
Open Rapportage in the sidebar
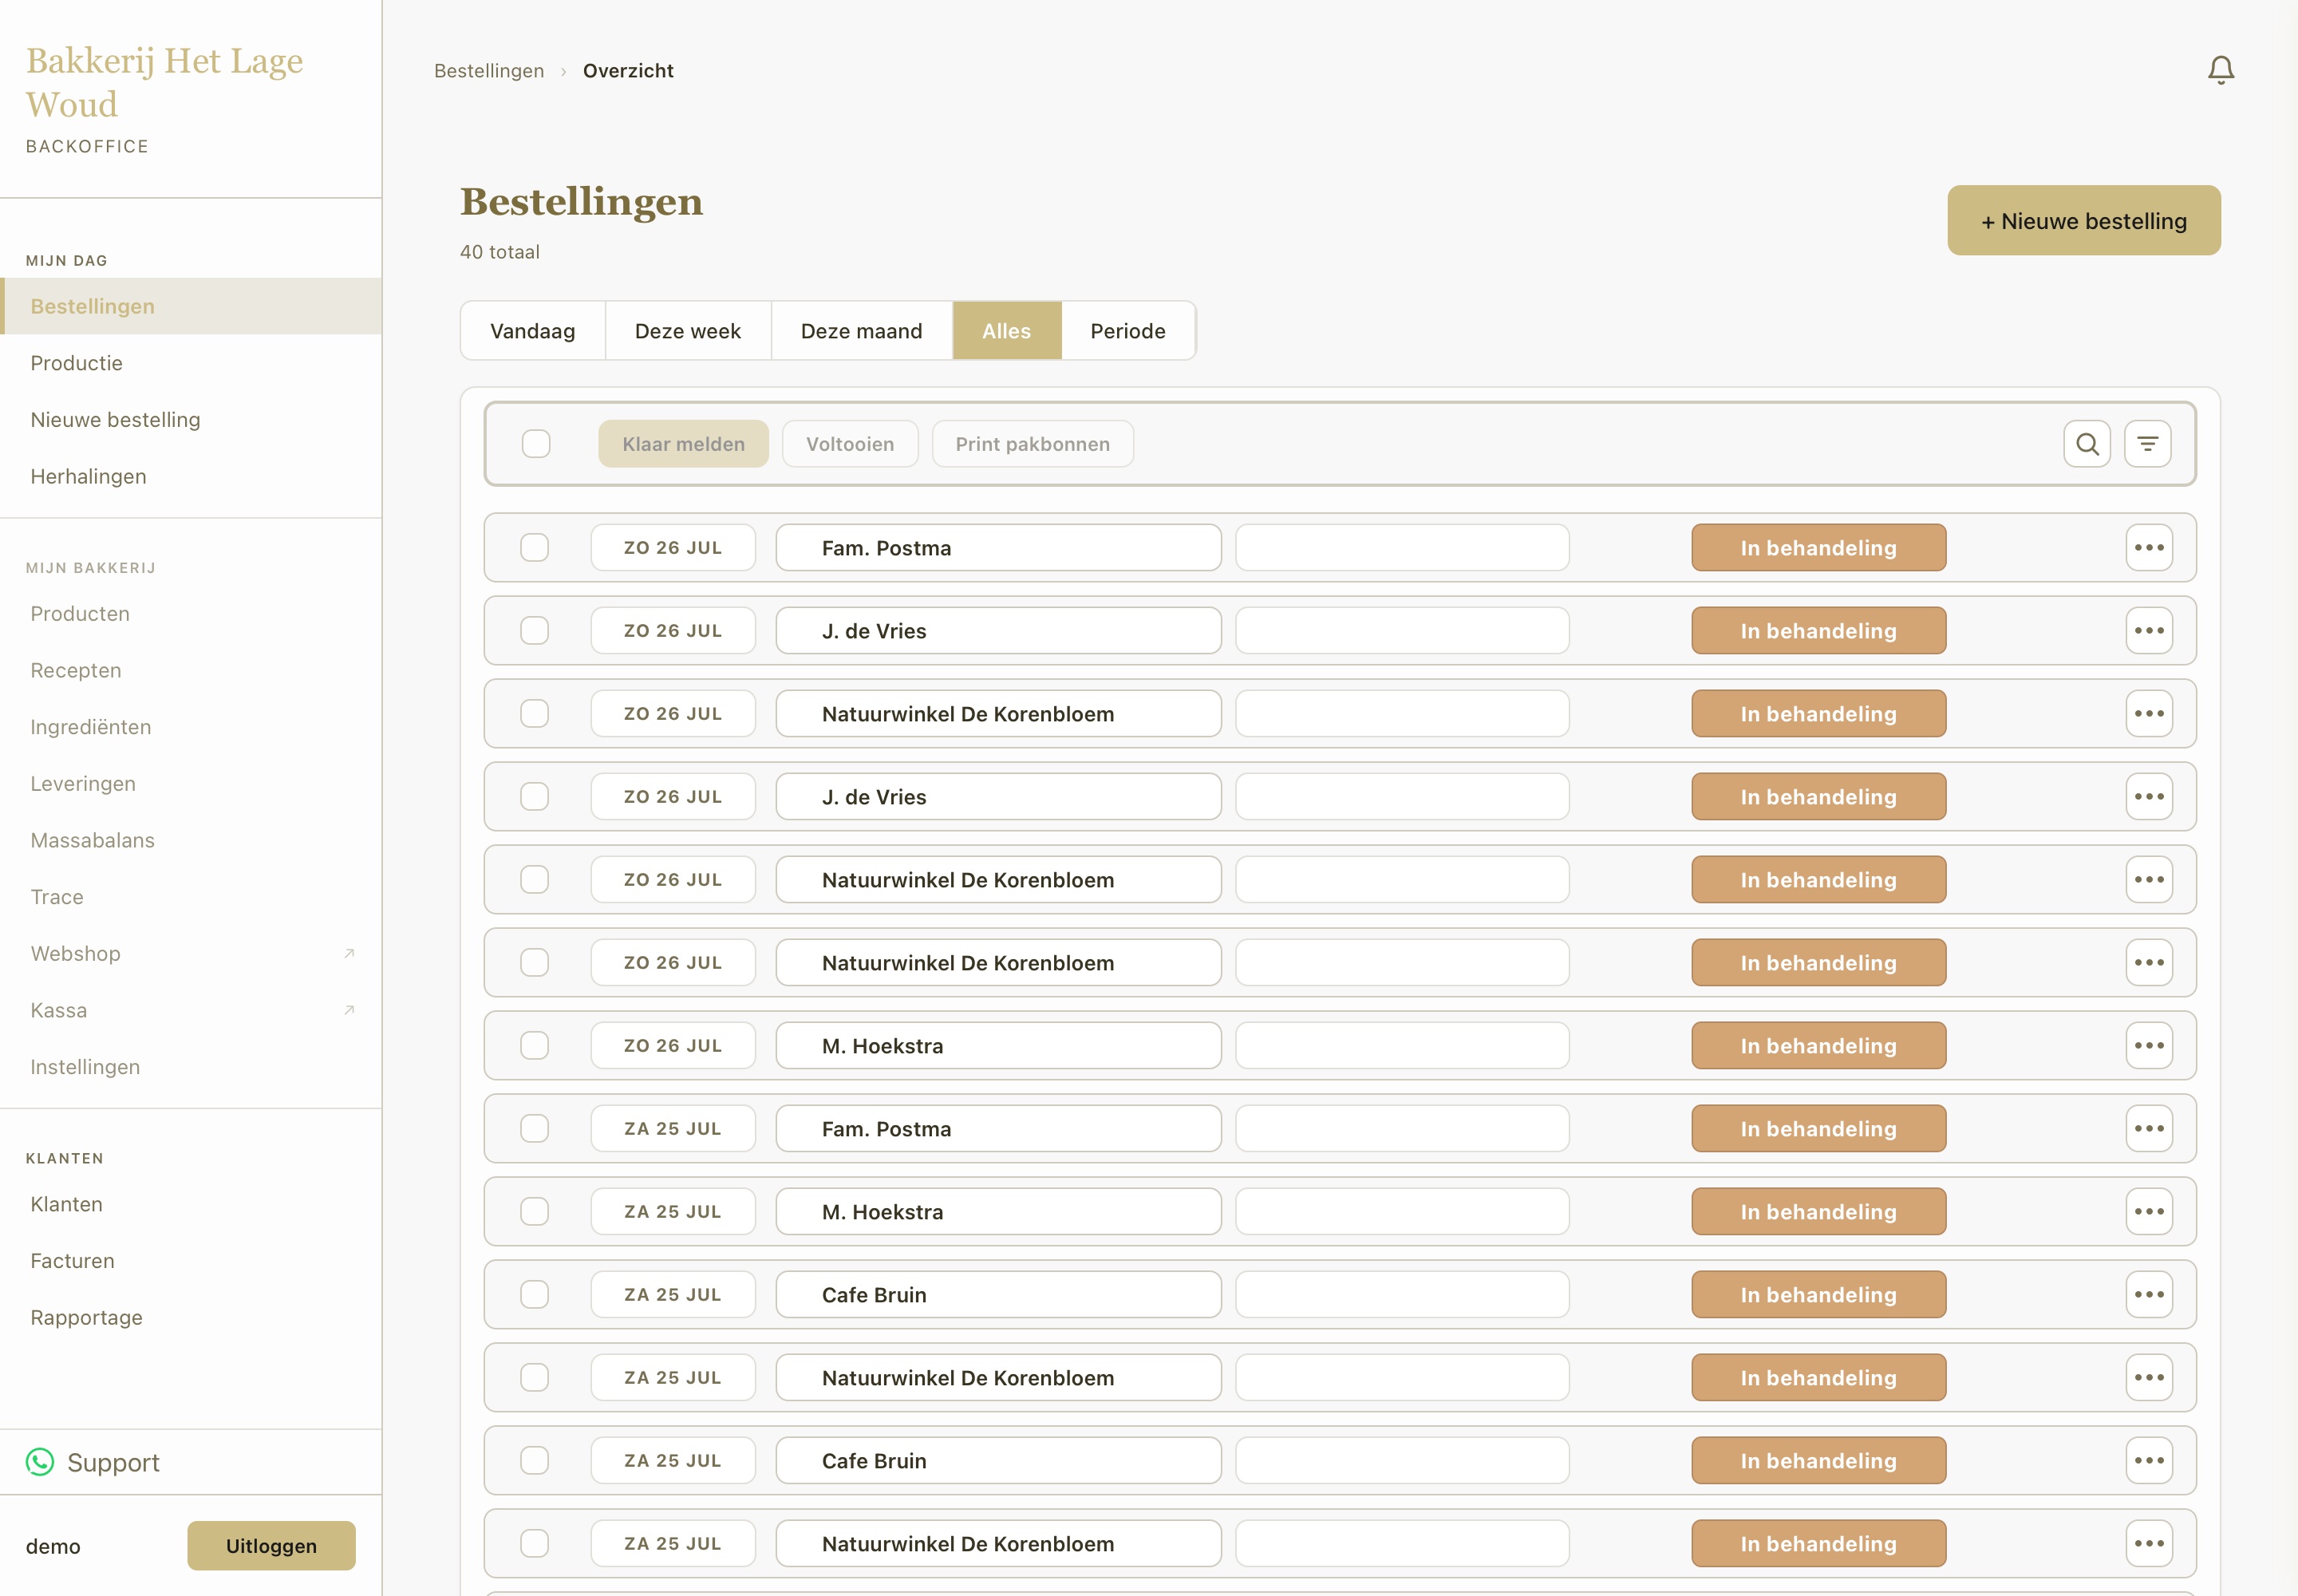(190, 1318)
